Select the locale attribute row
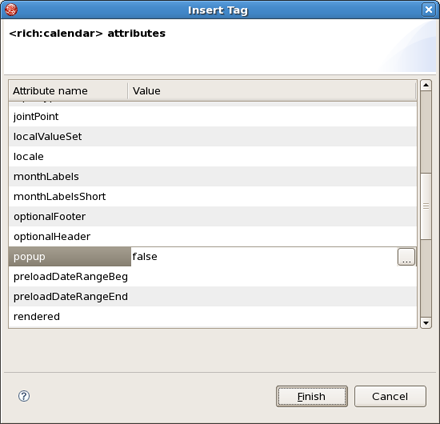440x424 pixels. (x=213, y=156)
